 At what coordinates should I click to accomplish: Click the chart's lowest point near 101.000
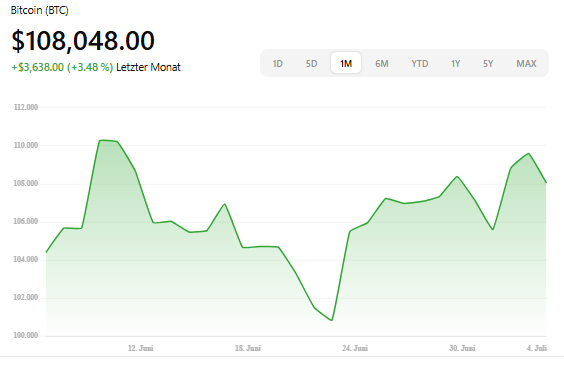(331, 320)
